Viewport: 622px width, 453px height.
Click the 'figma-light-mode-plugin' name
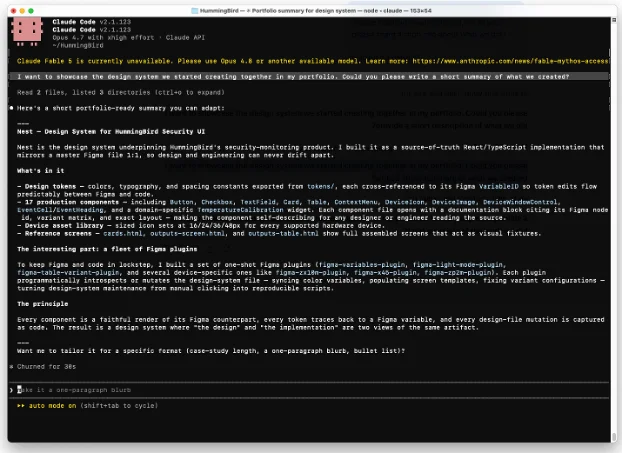458,265
